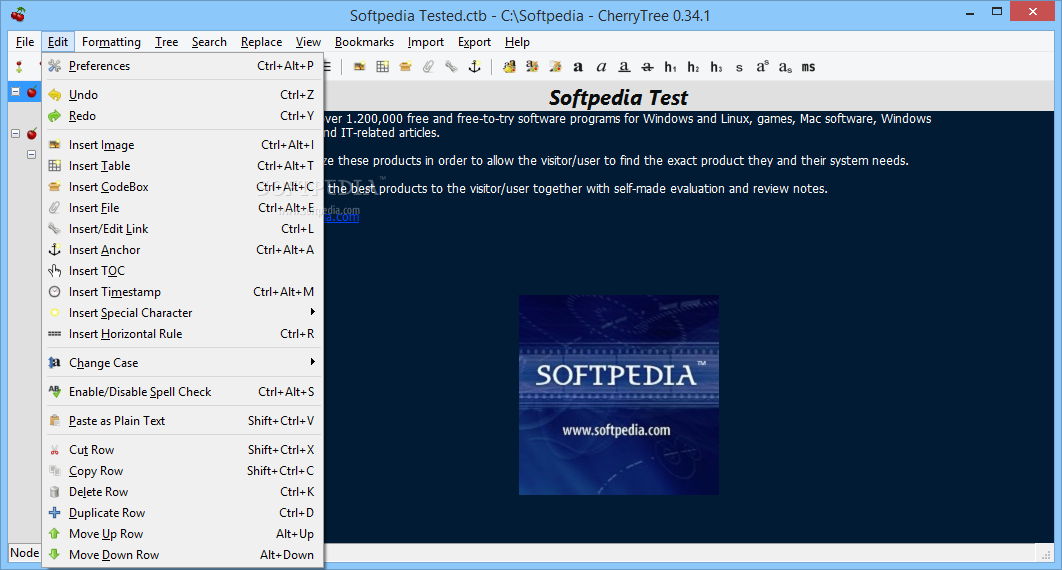Collapse the nested child tree node
Screen dimensions: 1062x570
pos(31,155)
